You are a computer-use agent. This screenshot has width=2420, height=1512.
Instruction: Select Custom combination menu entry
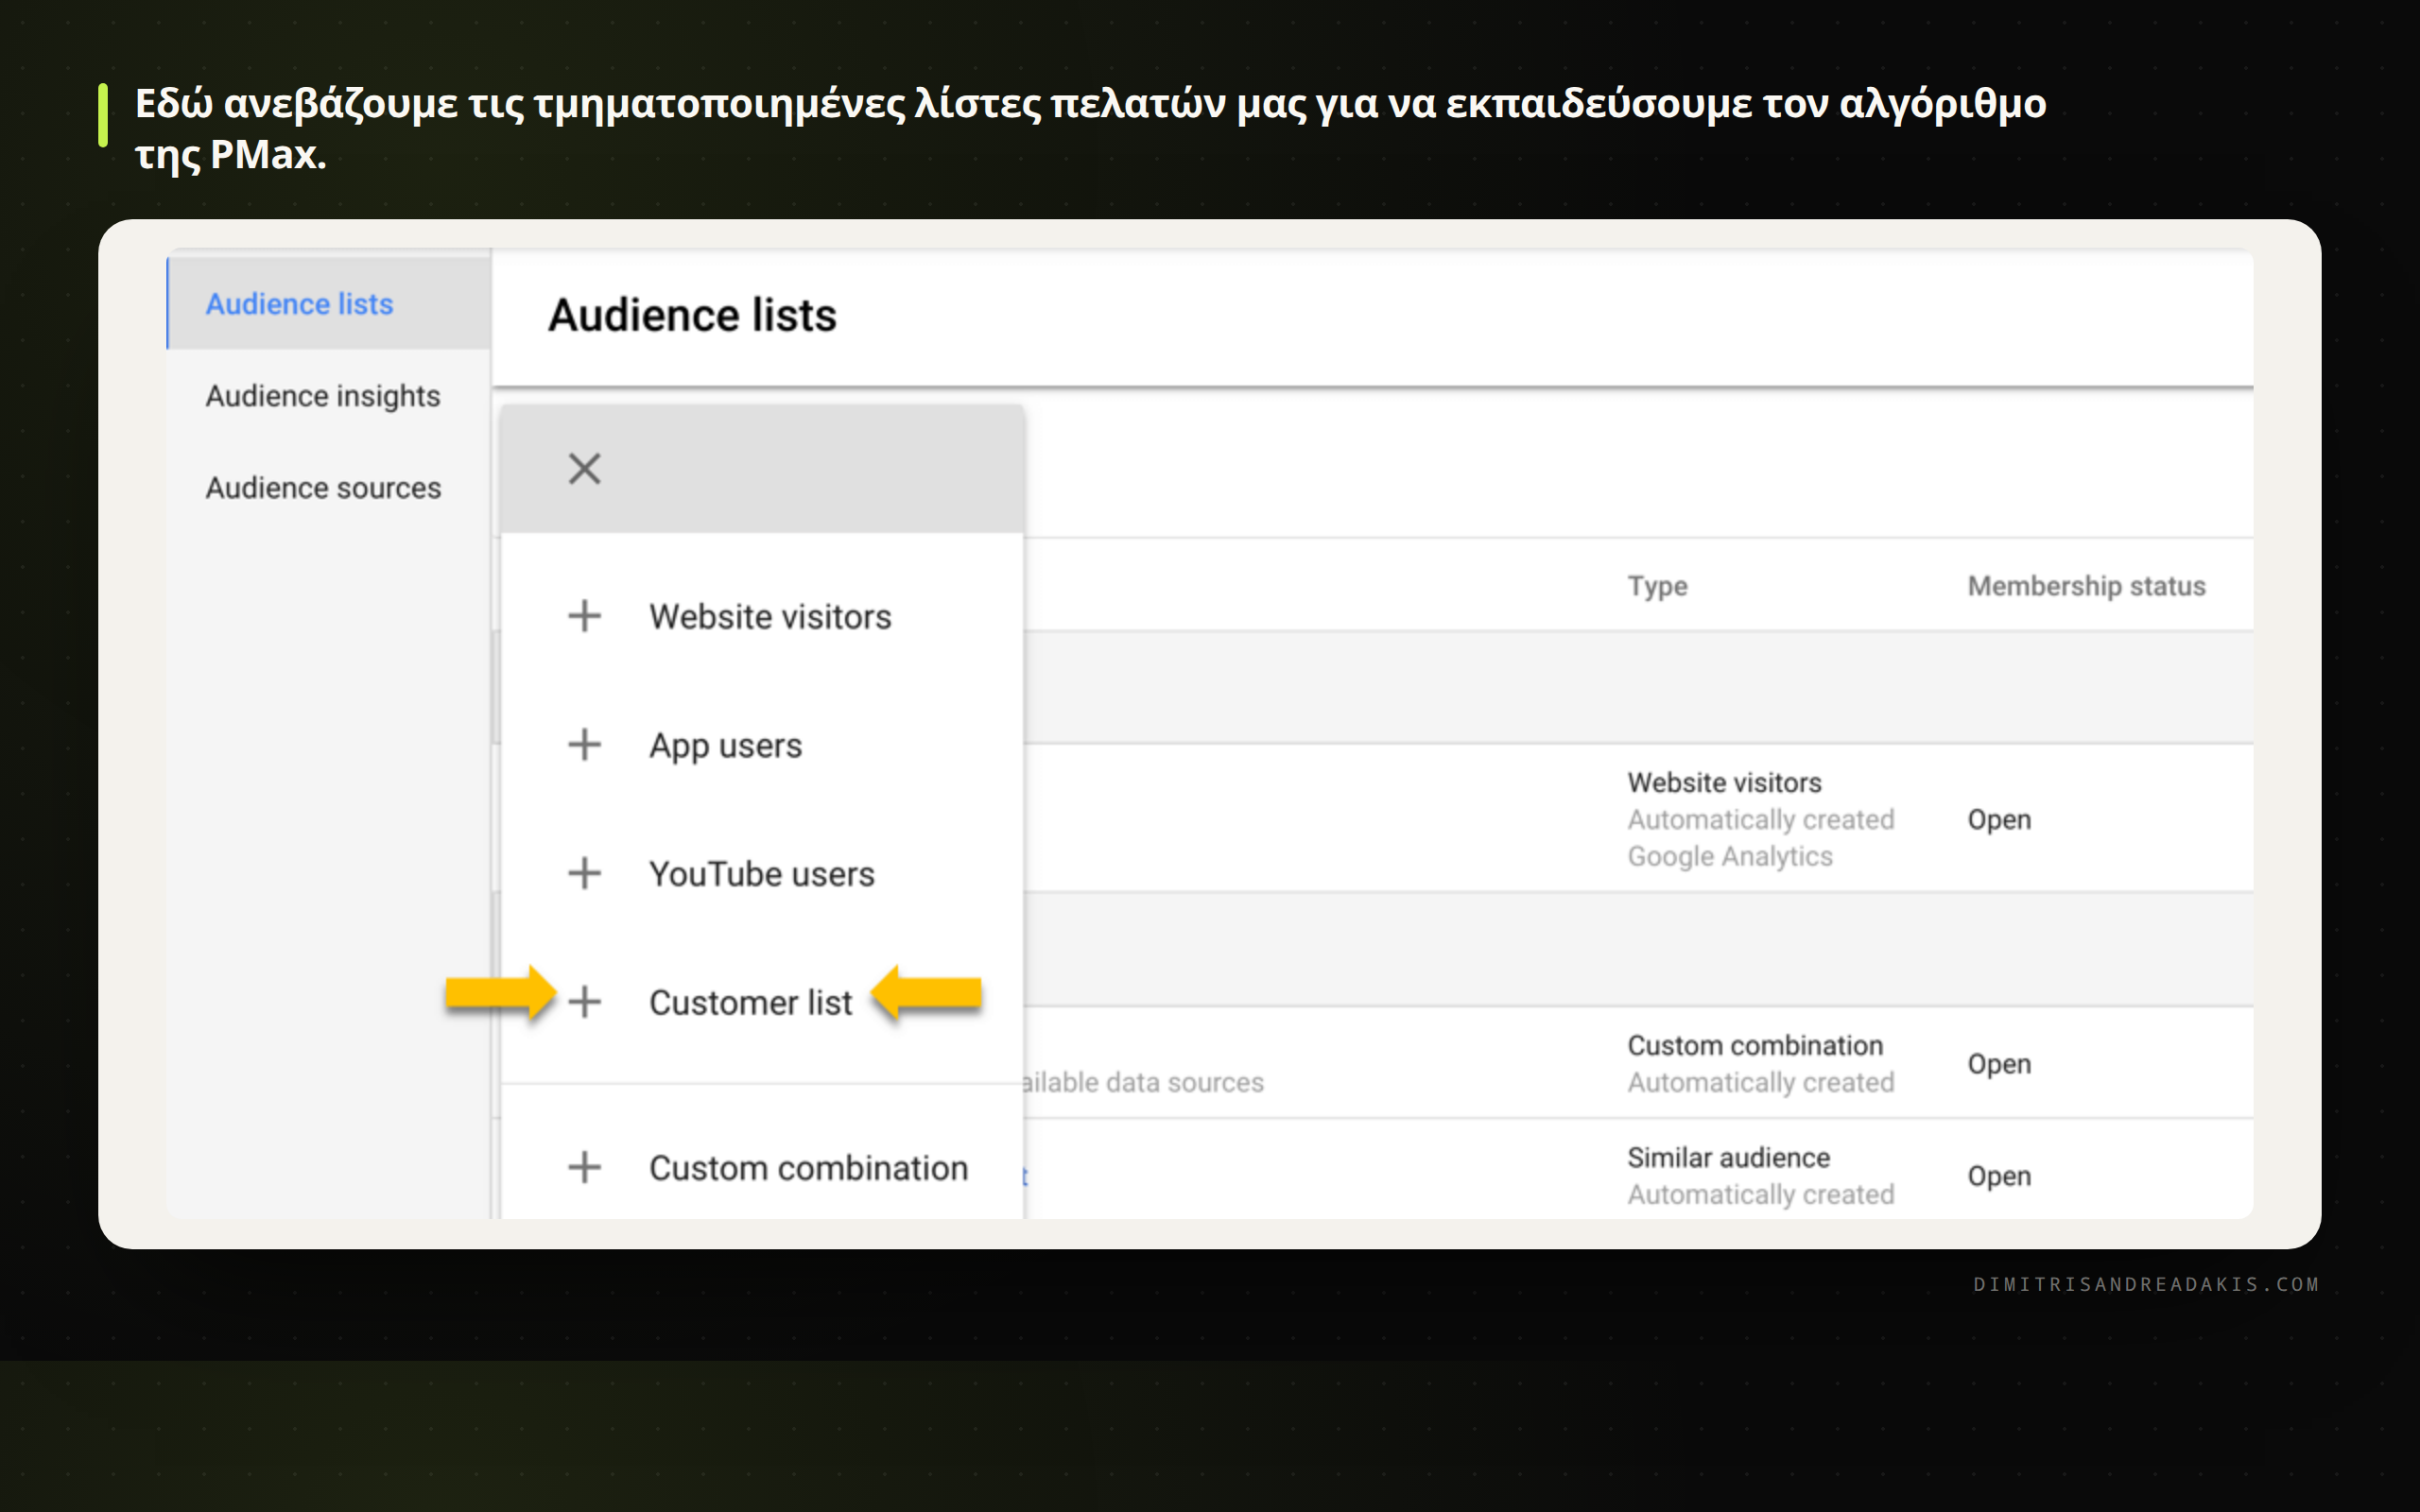coord(808,1168)
